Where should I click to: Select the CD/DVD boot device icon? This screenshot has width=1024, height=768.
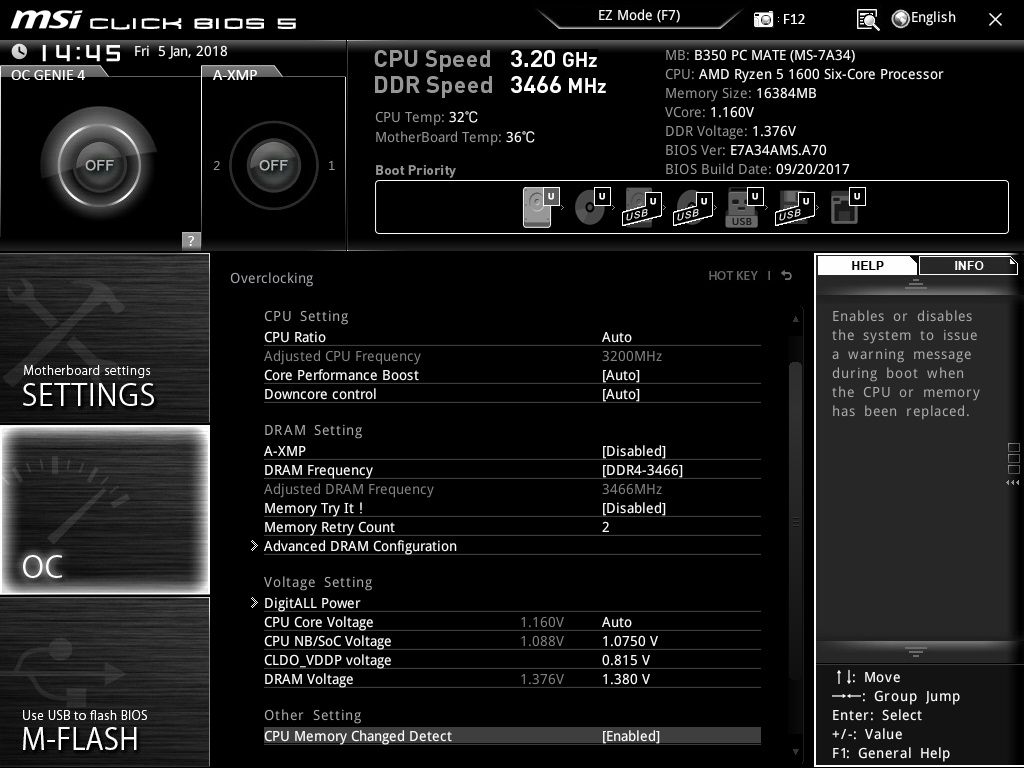coord(592,206)
